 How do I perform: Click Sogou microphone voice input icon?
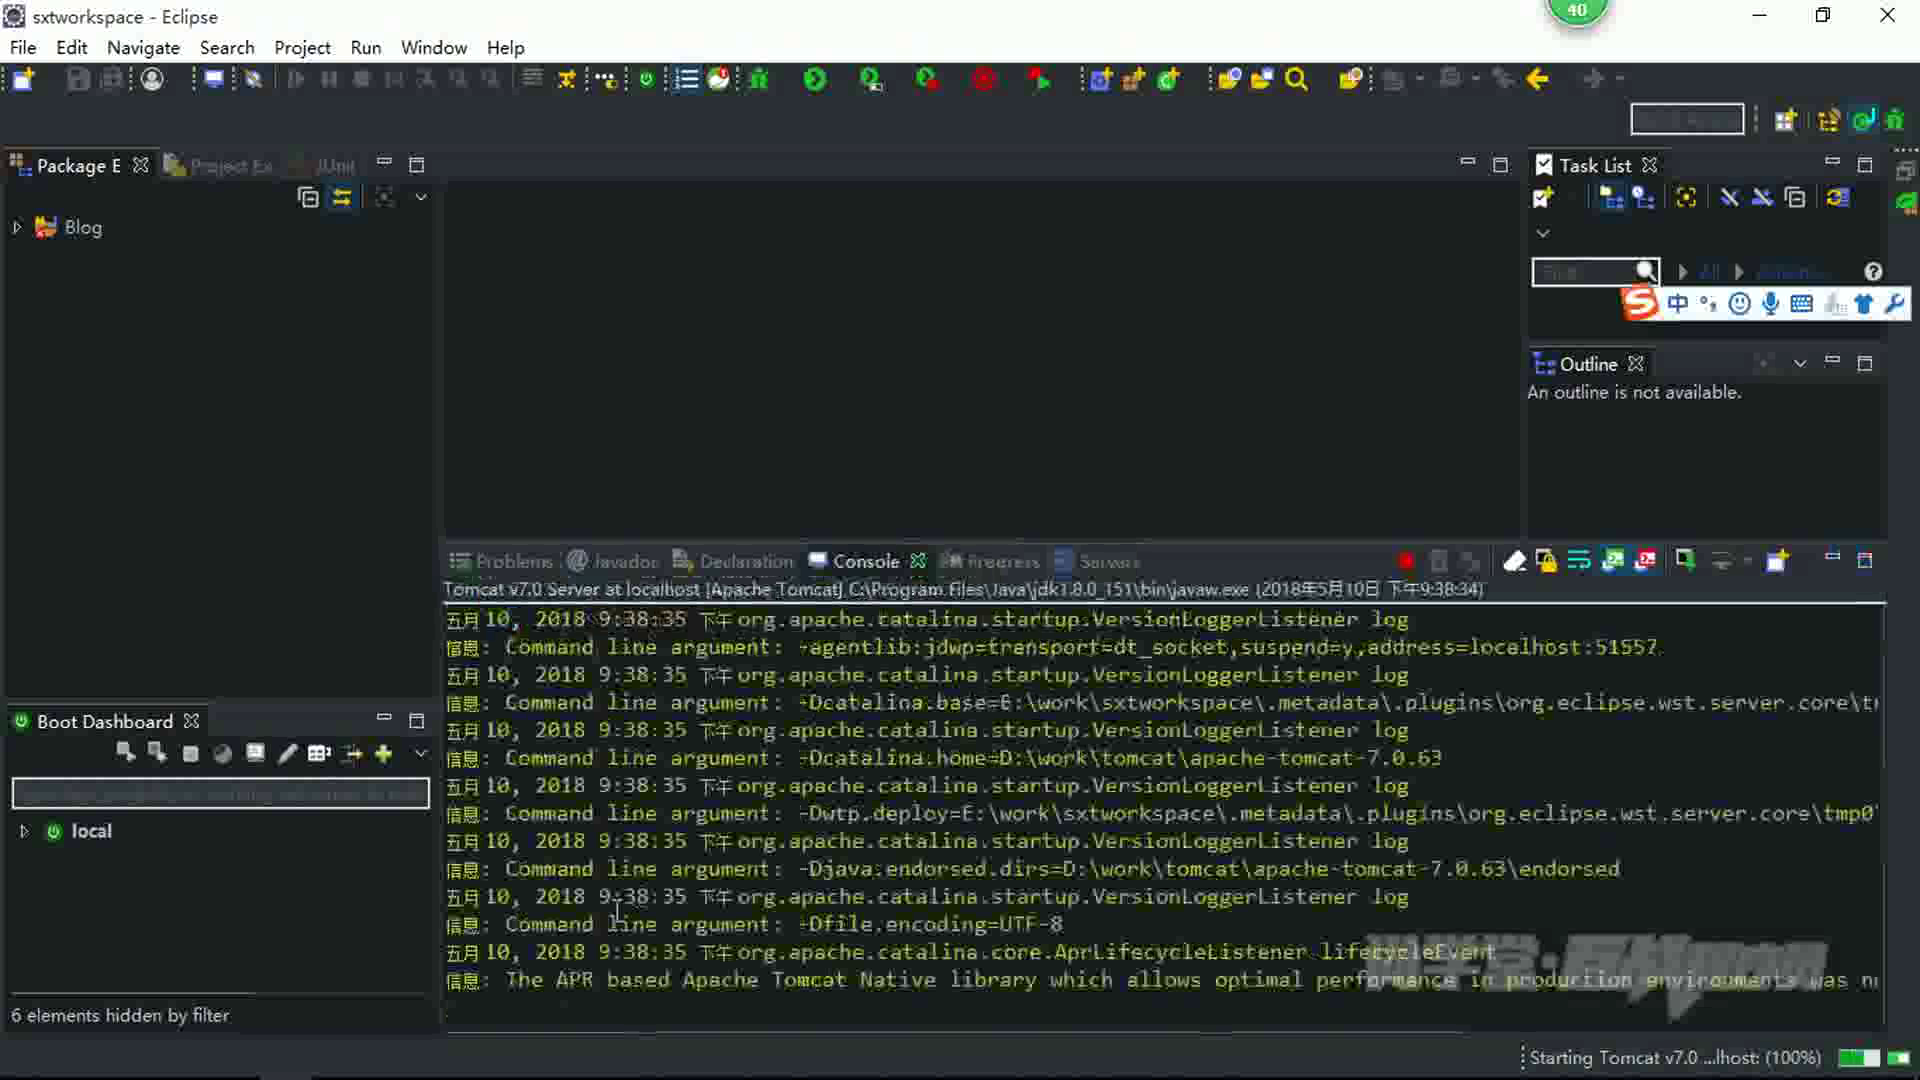click(x=1771, y=304)
